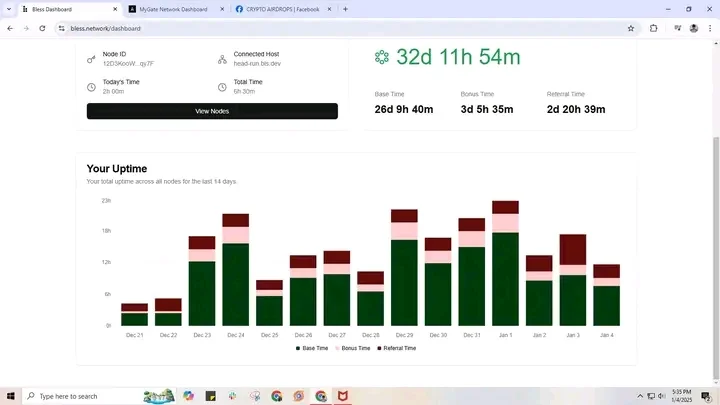Click the Dec 24 uptime bar
720x405 pixels.
pyautogui.click(x=236, y=270)
